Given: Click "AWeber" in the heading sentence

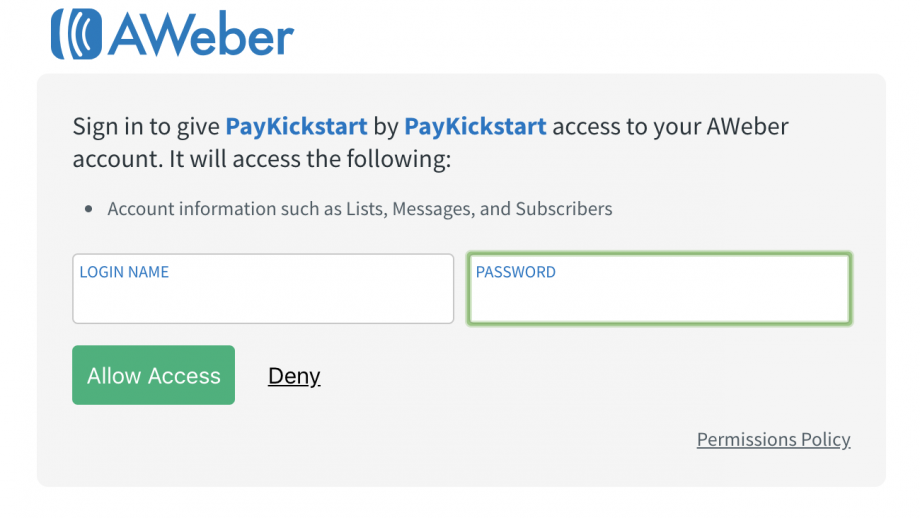Looking at the screenshot, I should coord(747,127).
